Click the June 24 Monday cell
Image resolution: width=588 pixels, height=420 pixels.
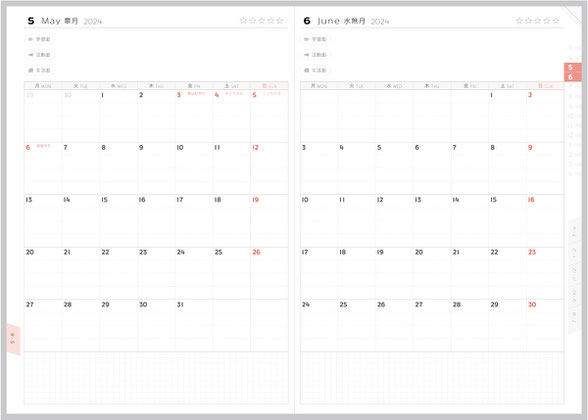319,325
